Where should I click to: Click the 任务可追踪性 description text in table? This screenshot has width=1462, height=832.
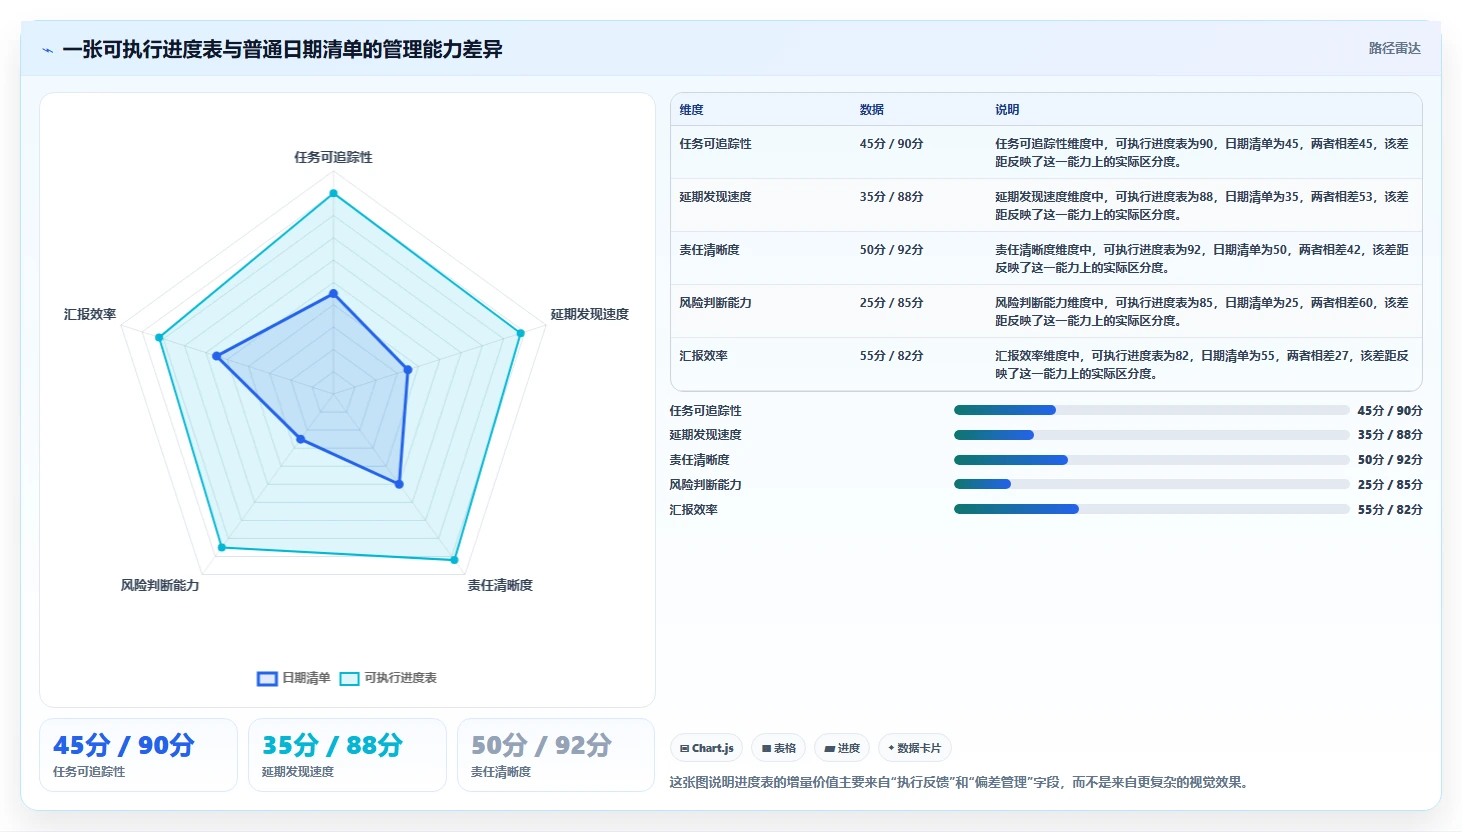tap(1201, 153)
